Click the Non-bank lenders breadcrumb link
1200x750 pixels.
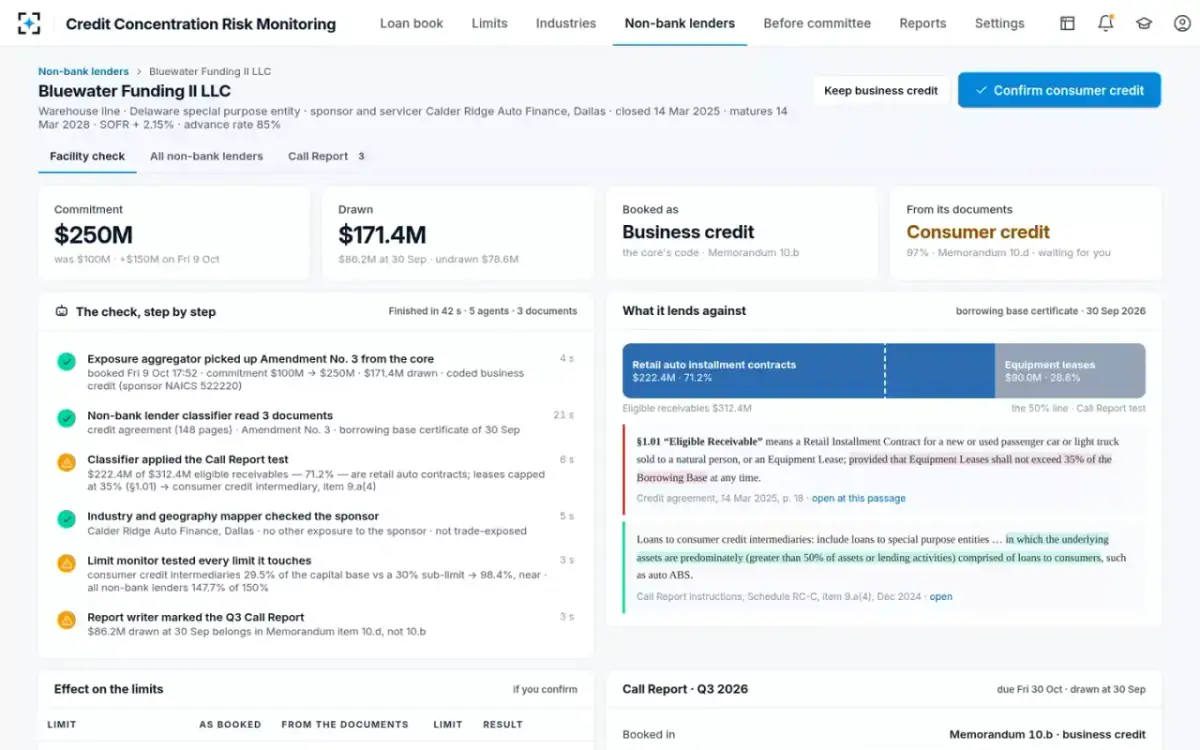83,71
